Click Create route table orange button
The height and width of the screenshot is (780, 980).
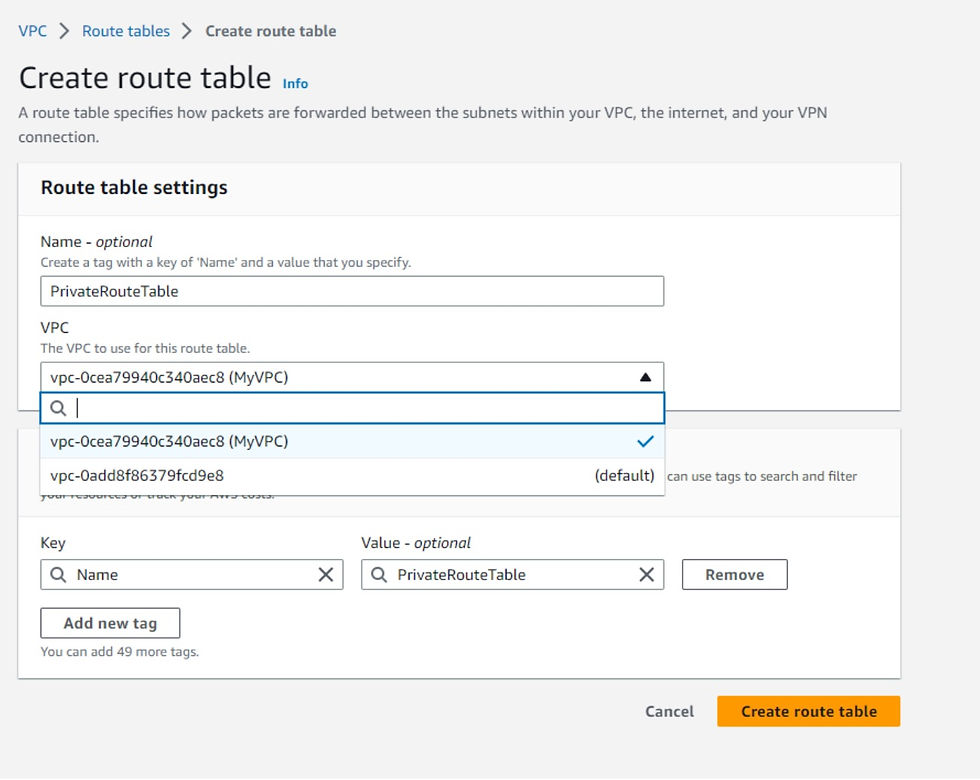click(x=809, y=711)
